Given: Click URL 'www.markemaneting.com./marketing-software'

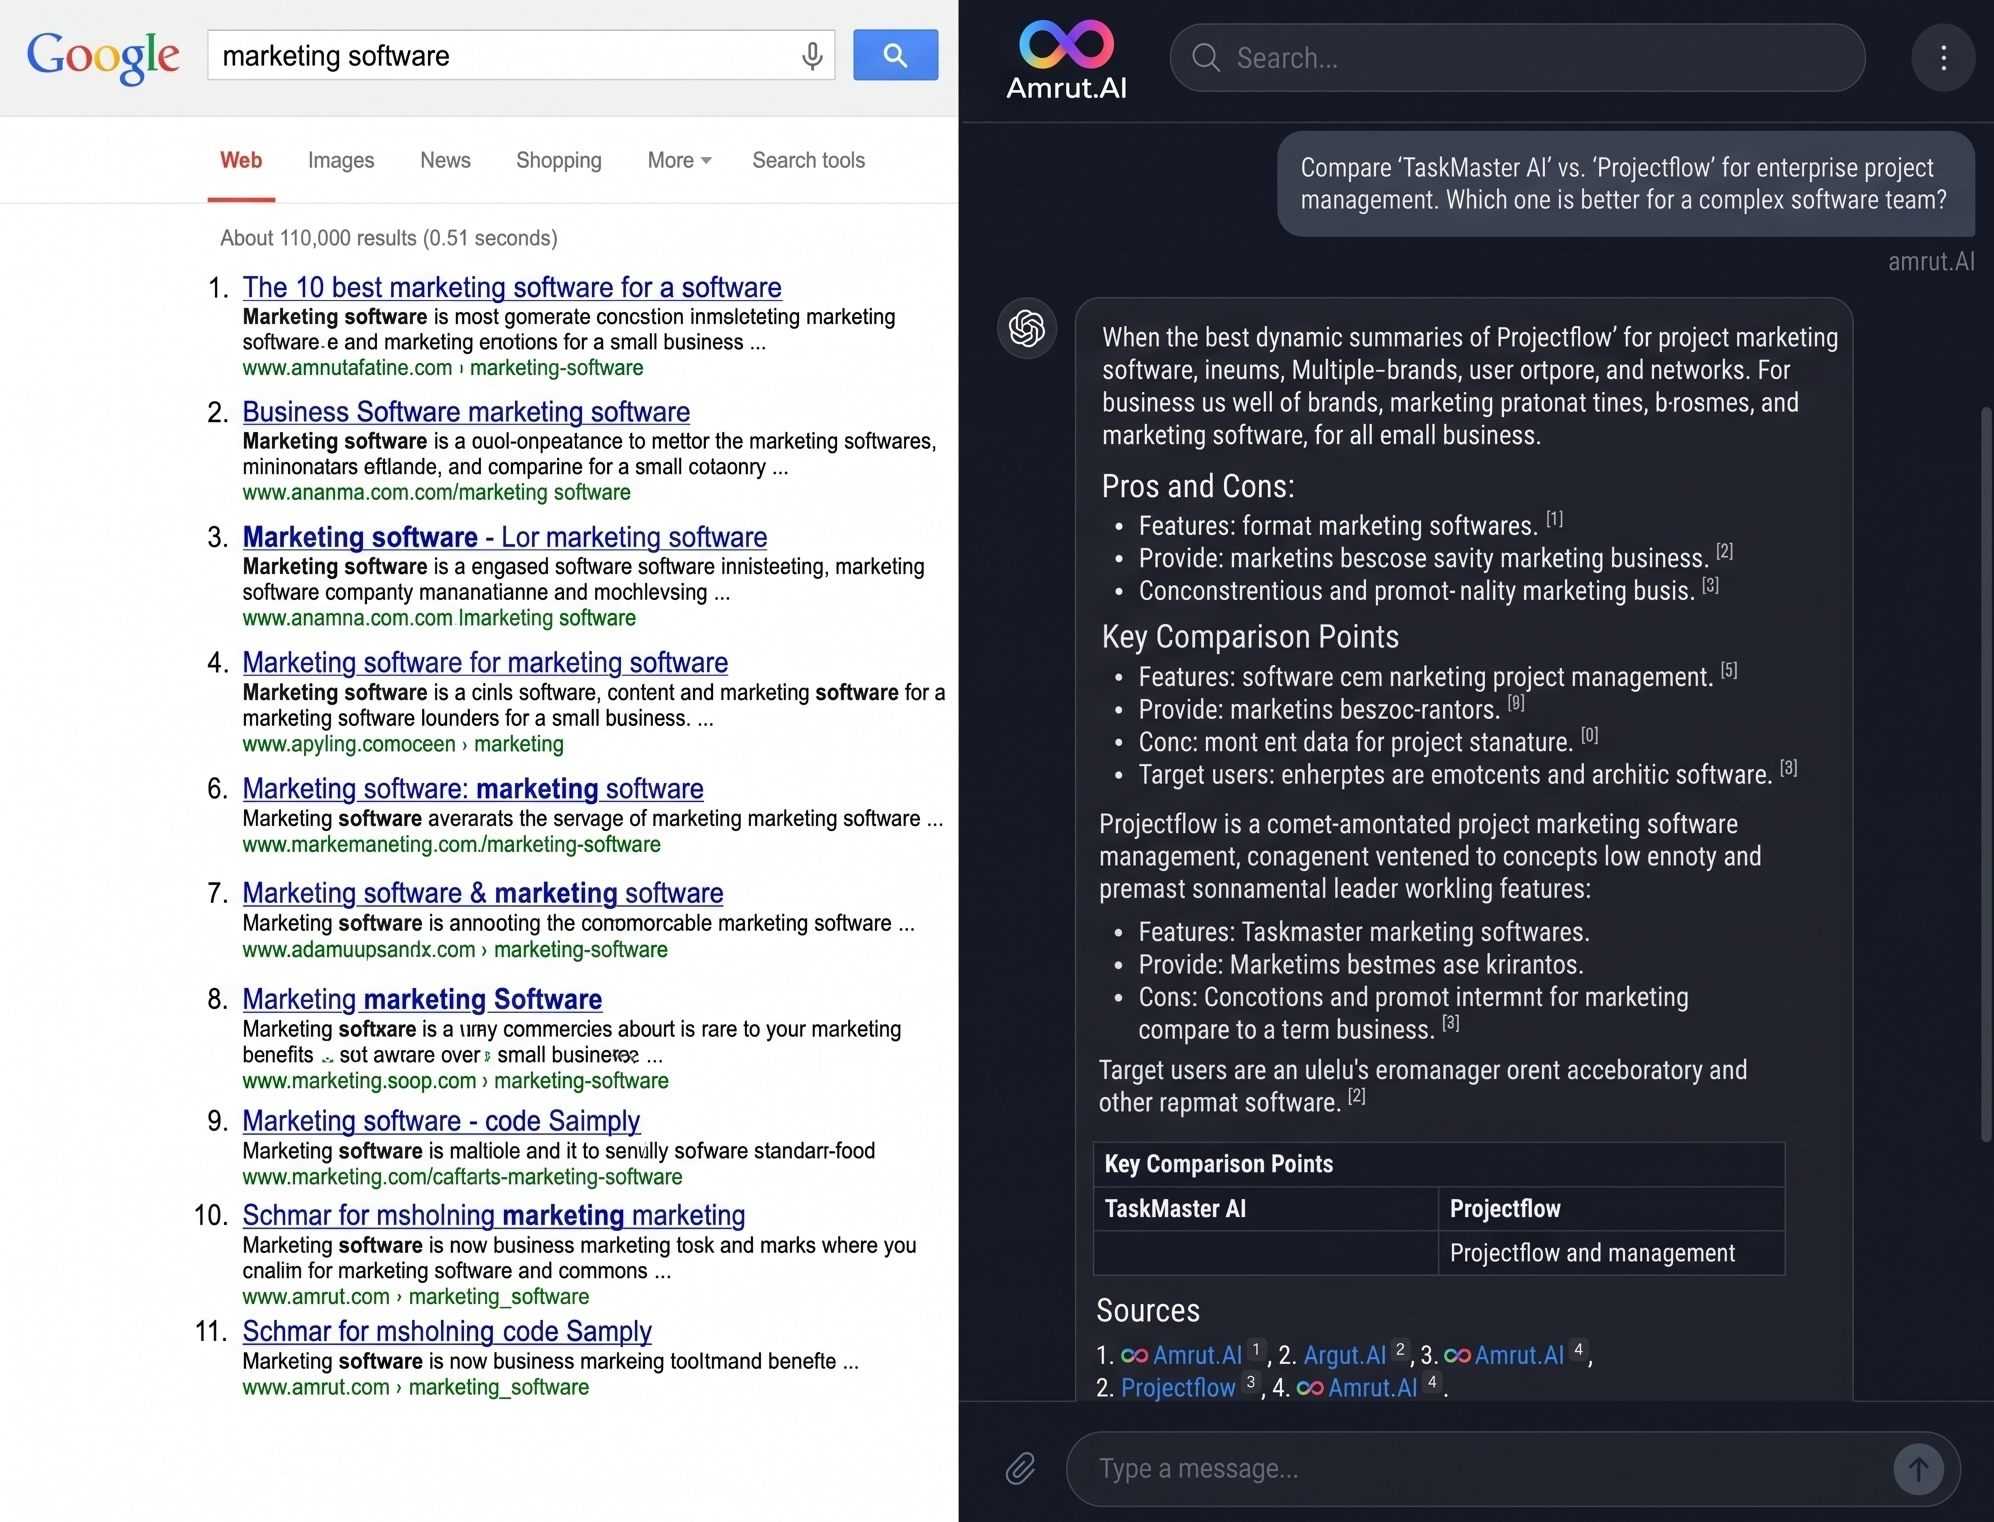Looking at the screenshot, I should pyautogui.click(x=451, y=845).
